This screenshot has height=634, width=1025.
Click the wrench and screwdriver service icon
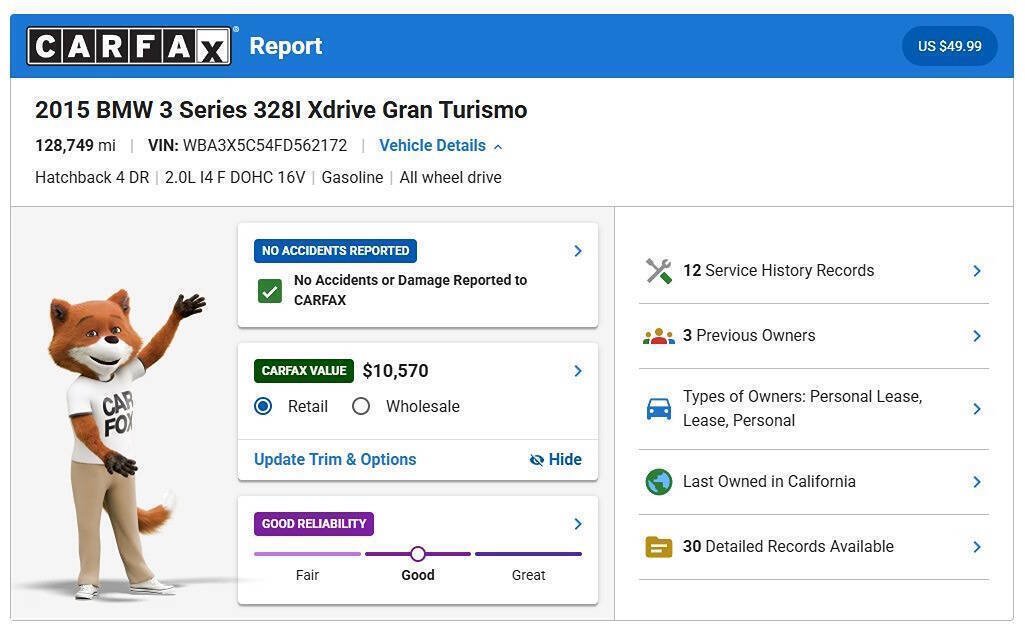[658, 271]
